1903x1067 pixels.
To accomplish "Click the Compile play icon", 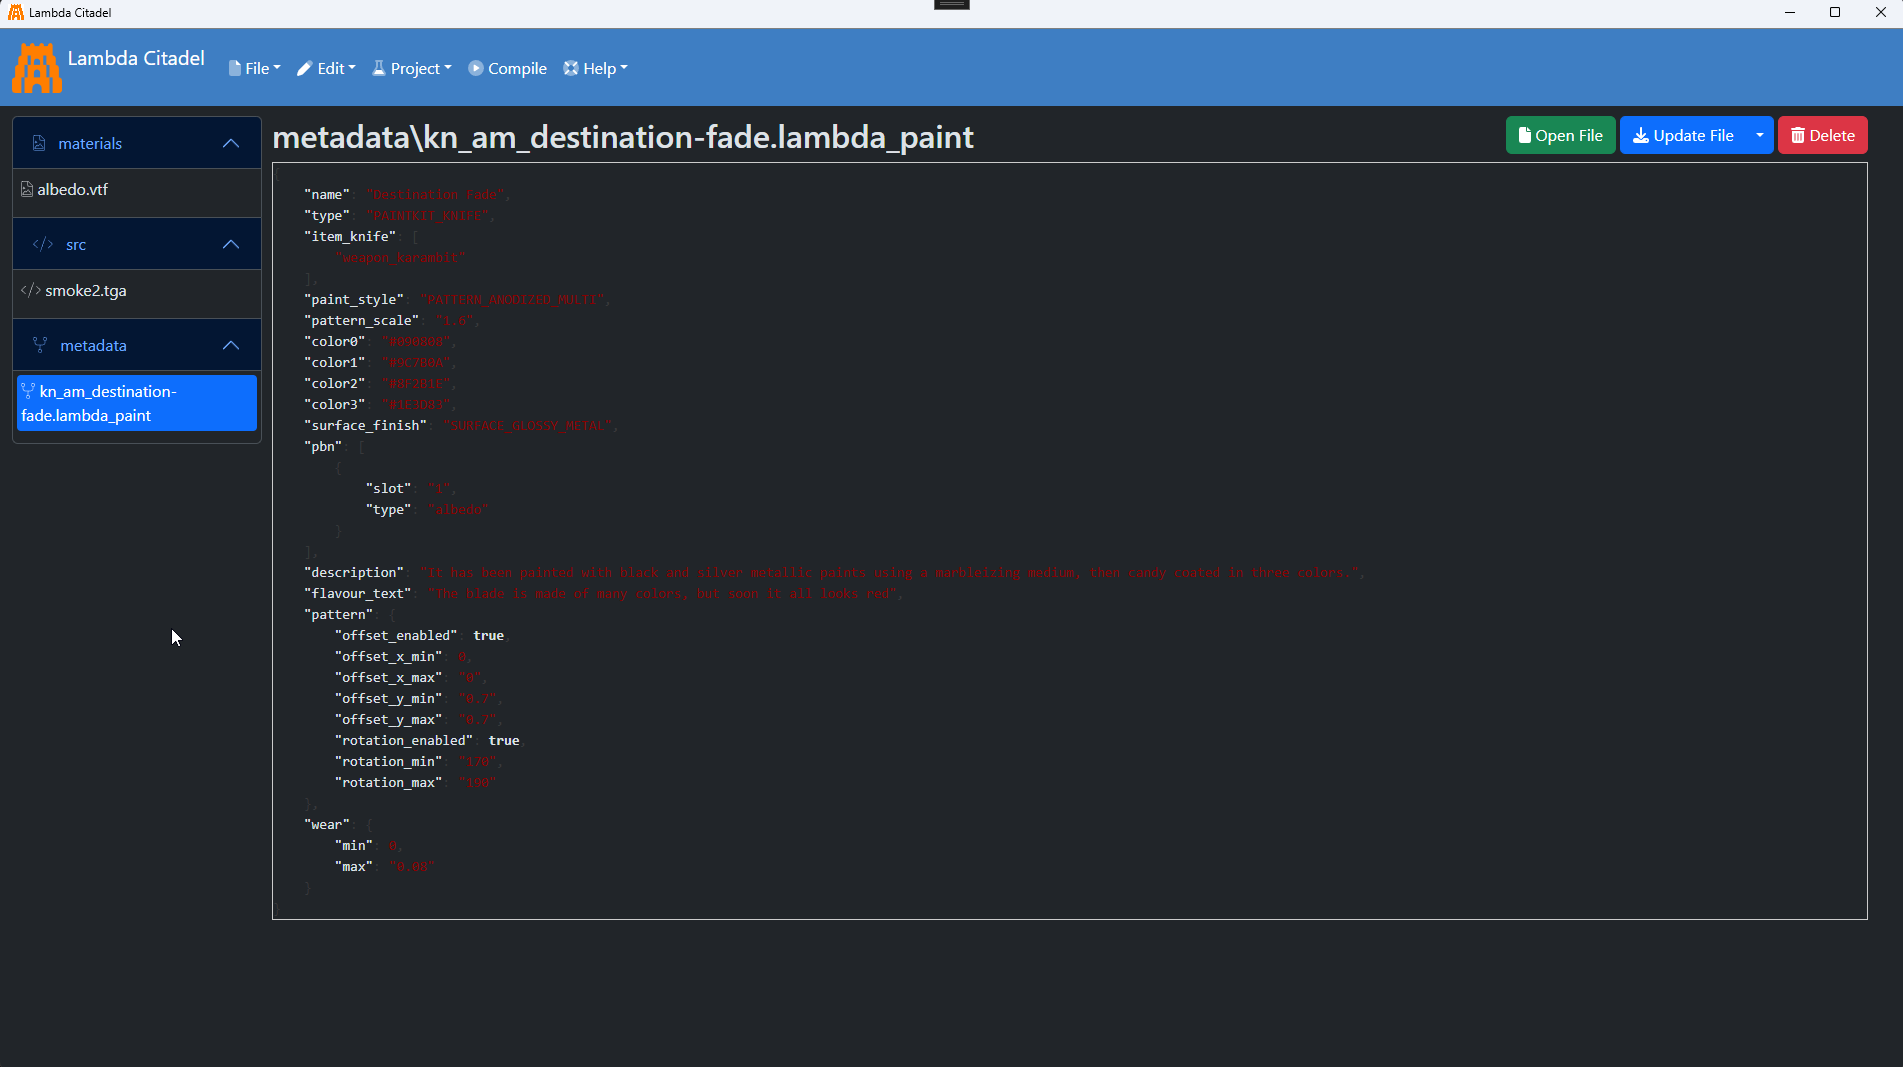I will (476, 68).
